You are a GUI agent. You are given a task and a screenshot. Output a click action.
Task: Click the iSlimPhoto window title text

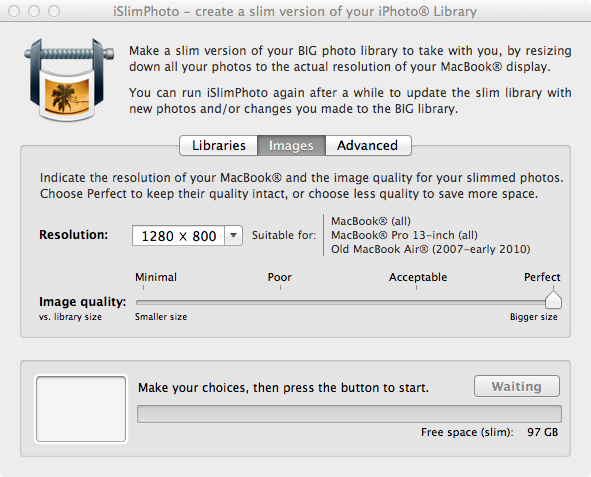(295, 12)
